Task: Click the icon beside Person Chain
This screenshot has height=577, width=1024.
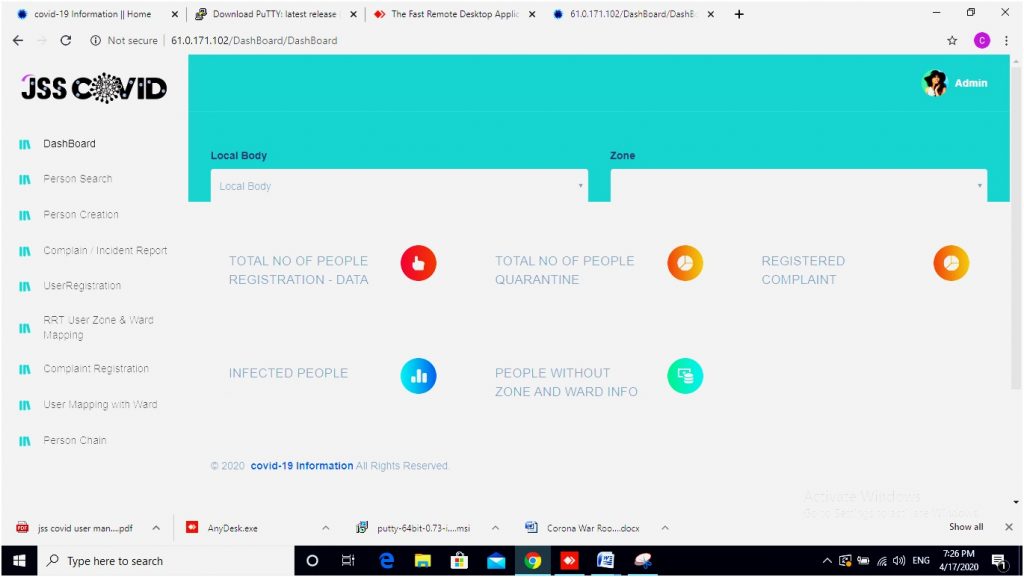Action: pos(25,441)
